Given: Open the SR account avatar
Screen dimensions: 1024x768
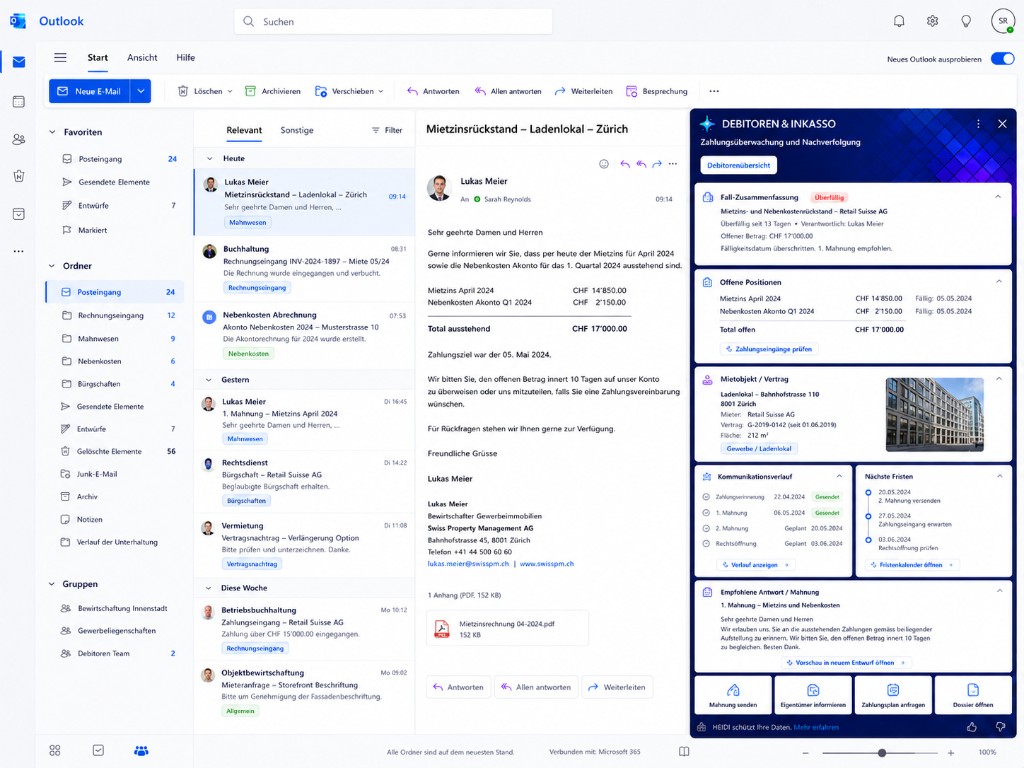Looking at the screenshot, I should pos(1003,21).
